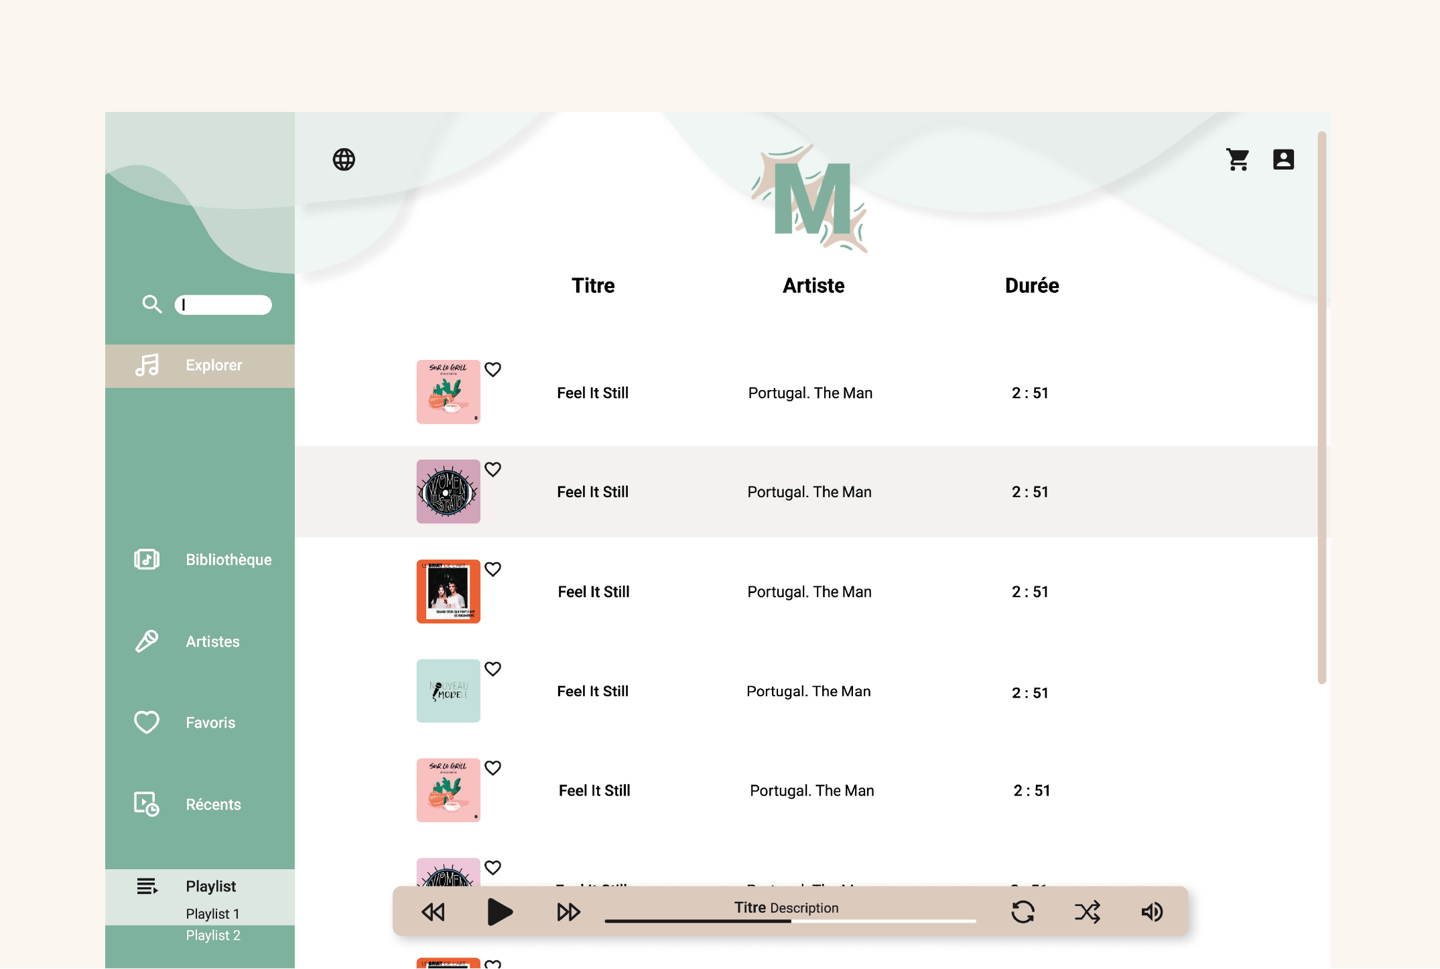The width and height of the screenshot is (1440, 969).
Task: Go to Bibliothèque
Action: pyautogui.click(x=228, y=560)
